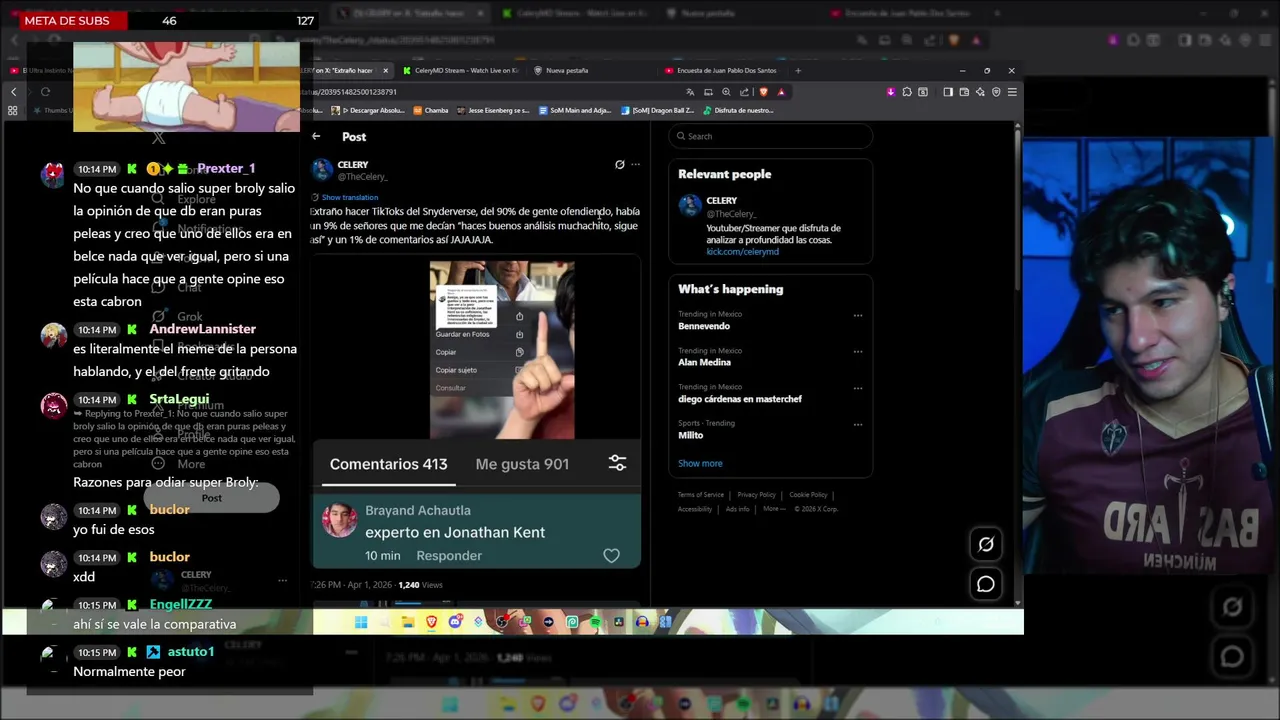The width and height of the screenshot is (1280, 720).
Task: Click the browser translate page icon
Action: coord(690,92)
